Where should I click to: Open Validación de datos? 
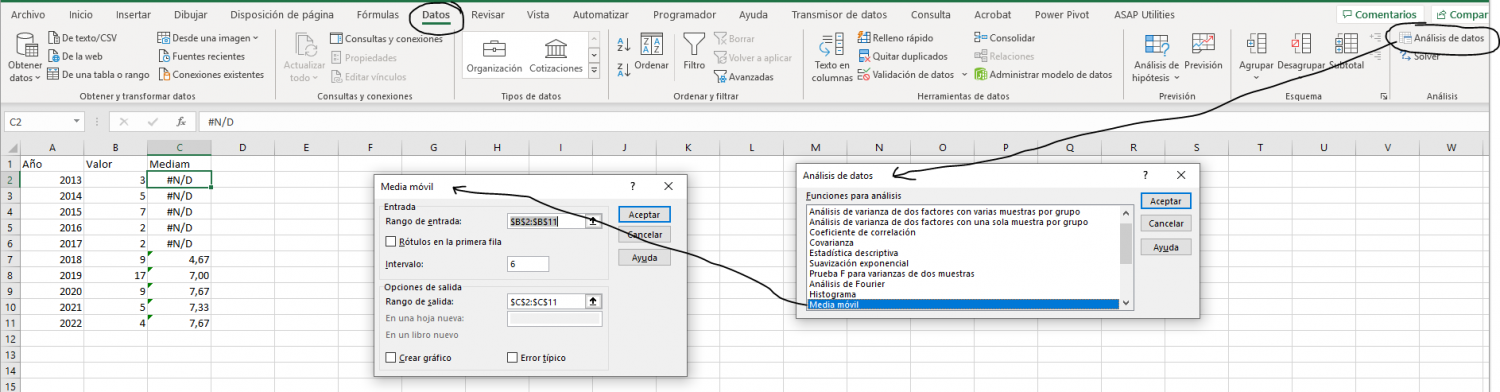coord(905,75)
